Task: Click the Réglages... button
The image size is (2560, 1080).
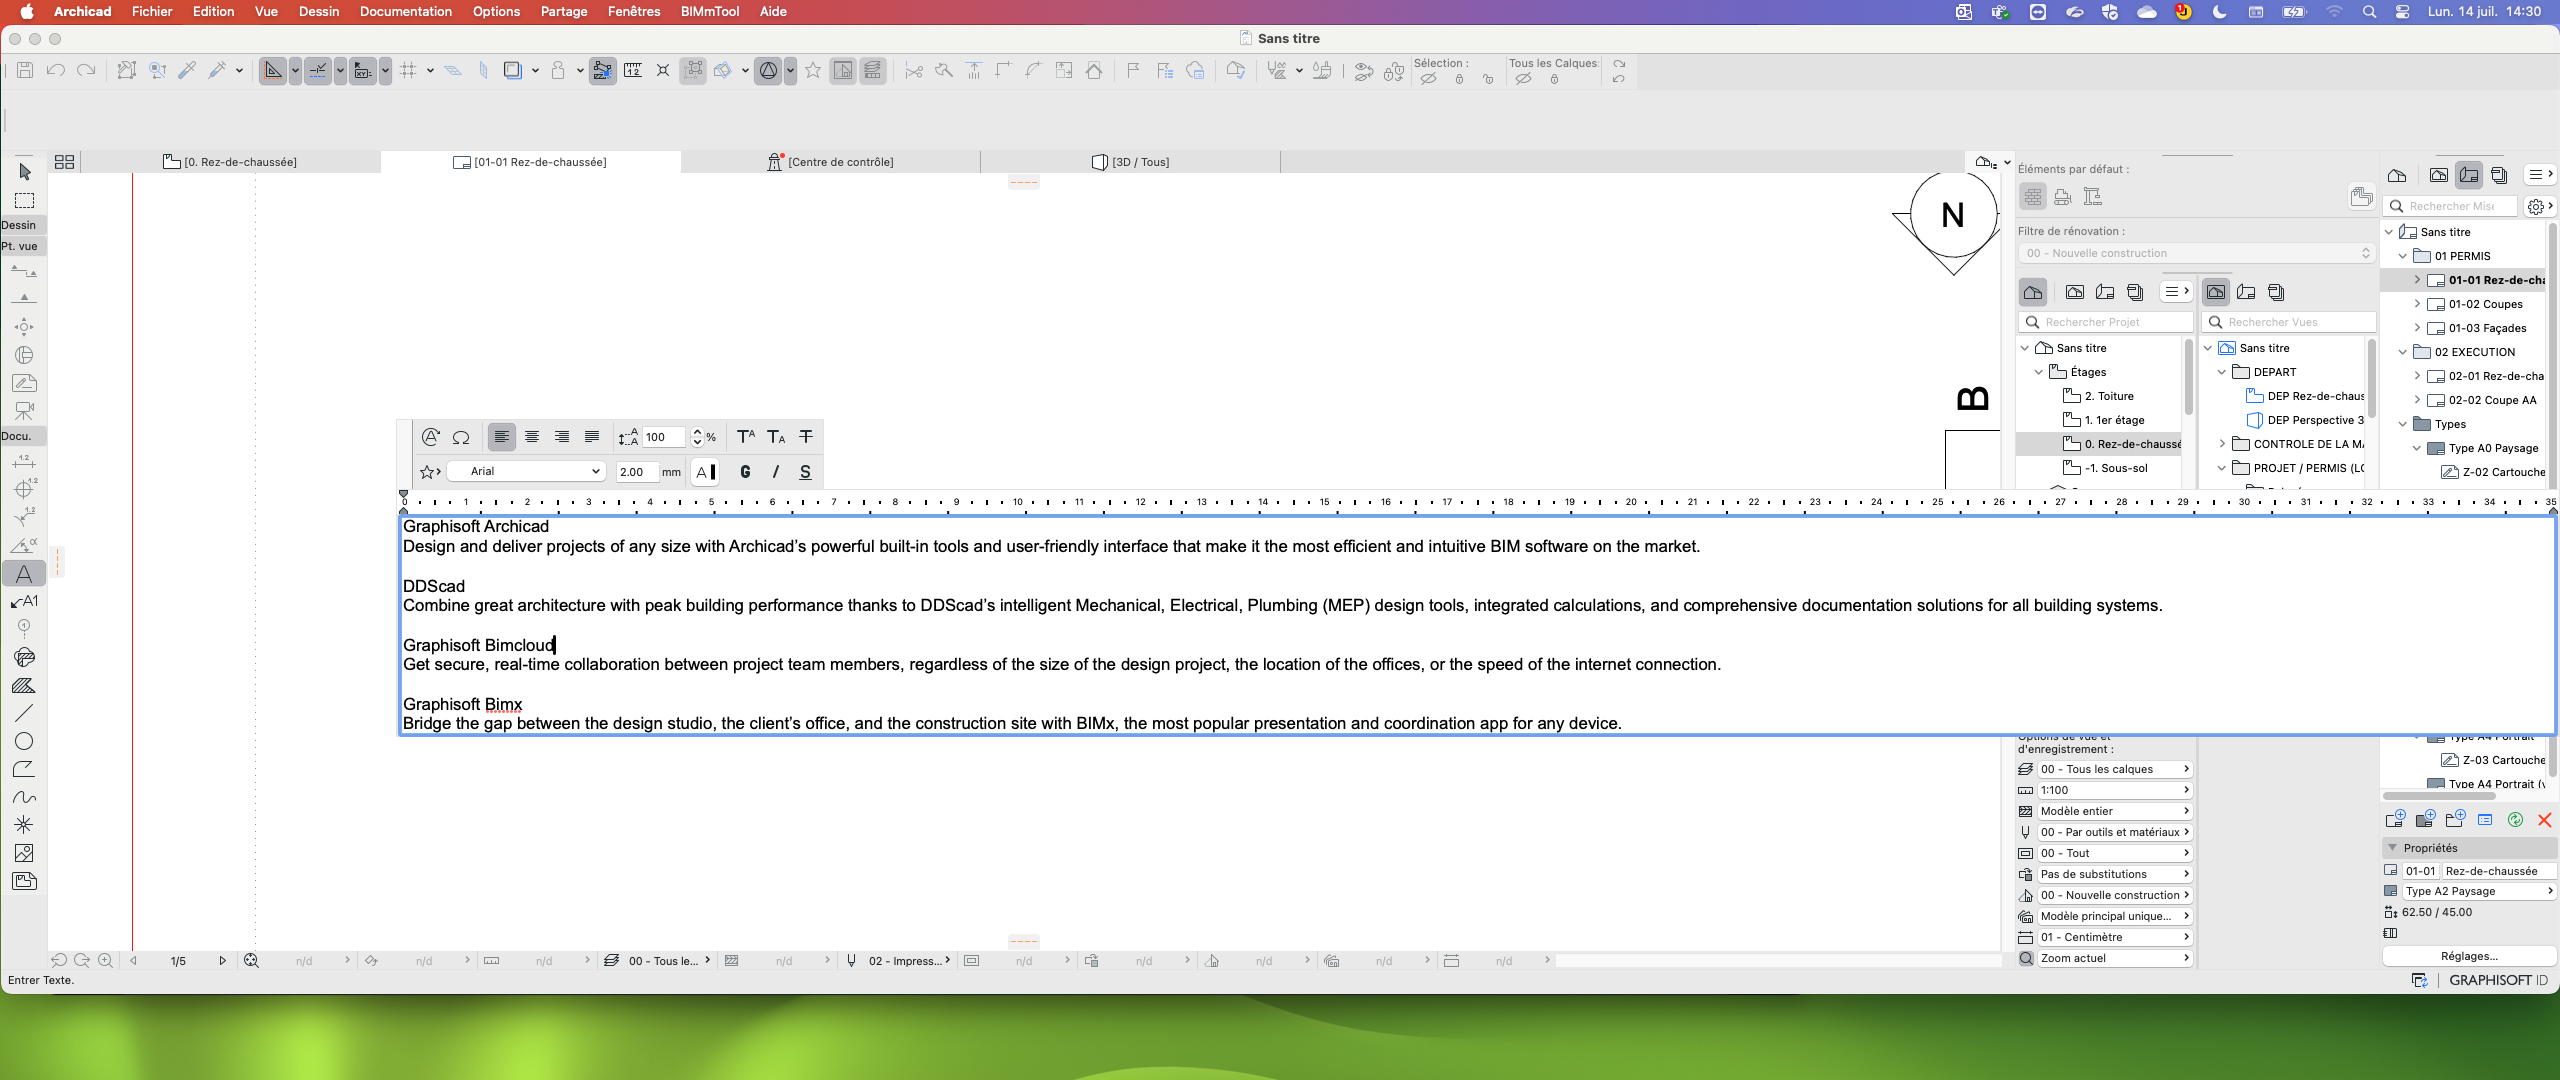Action: coord(2469,956)
